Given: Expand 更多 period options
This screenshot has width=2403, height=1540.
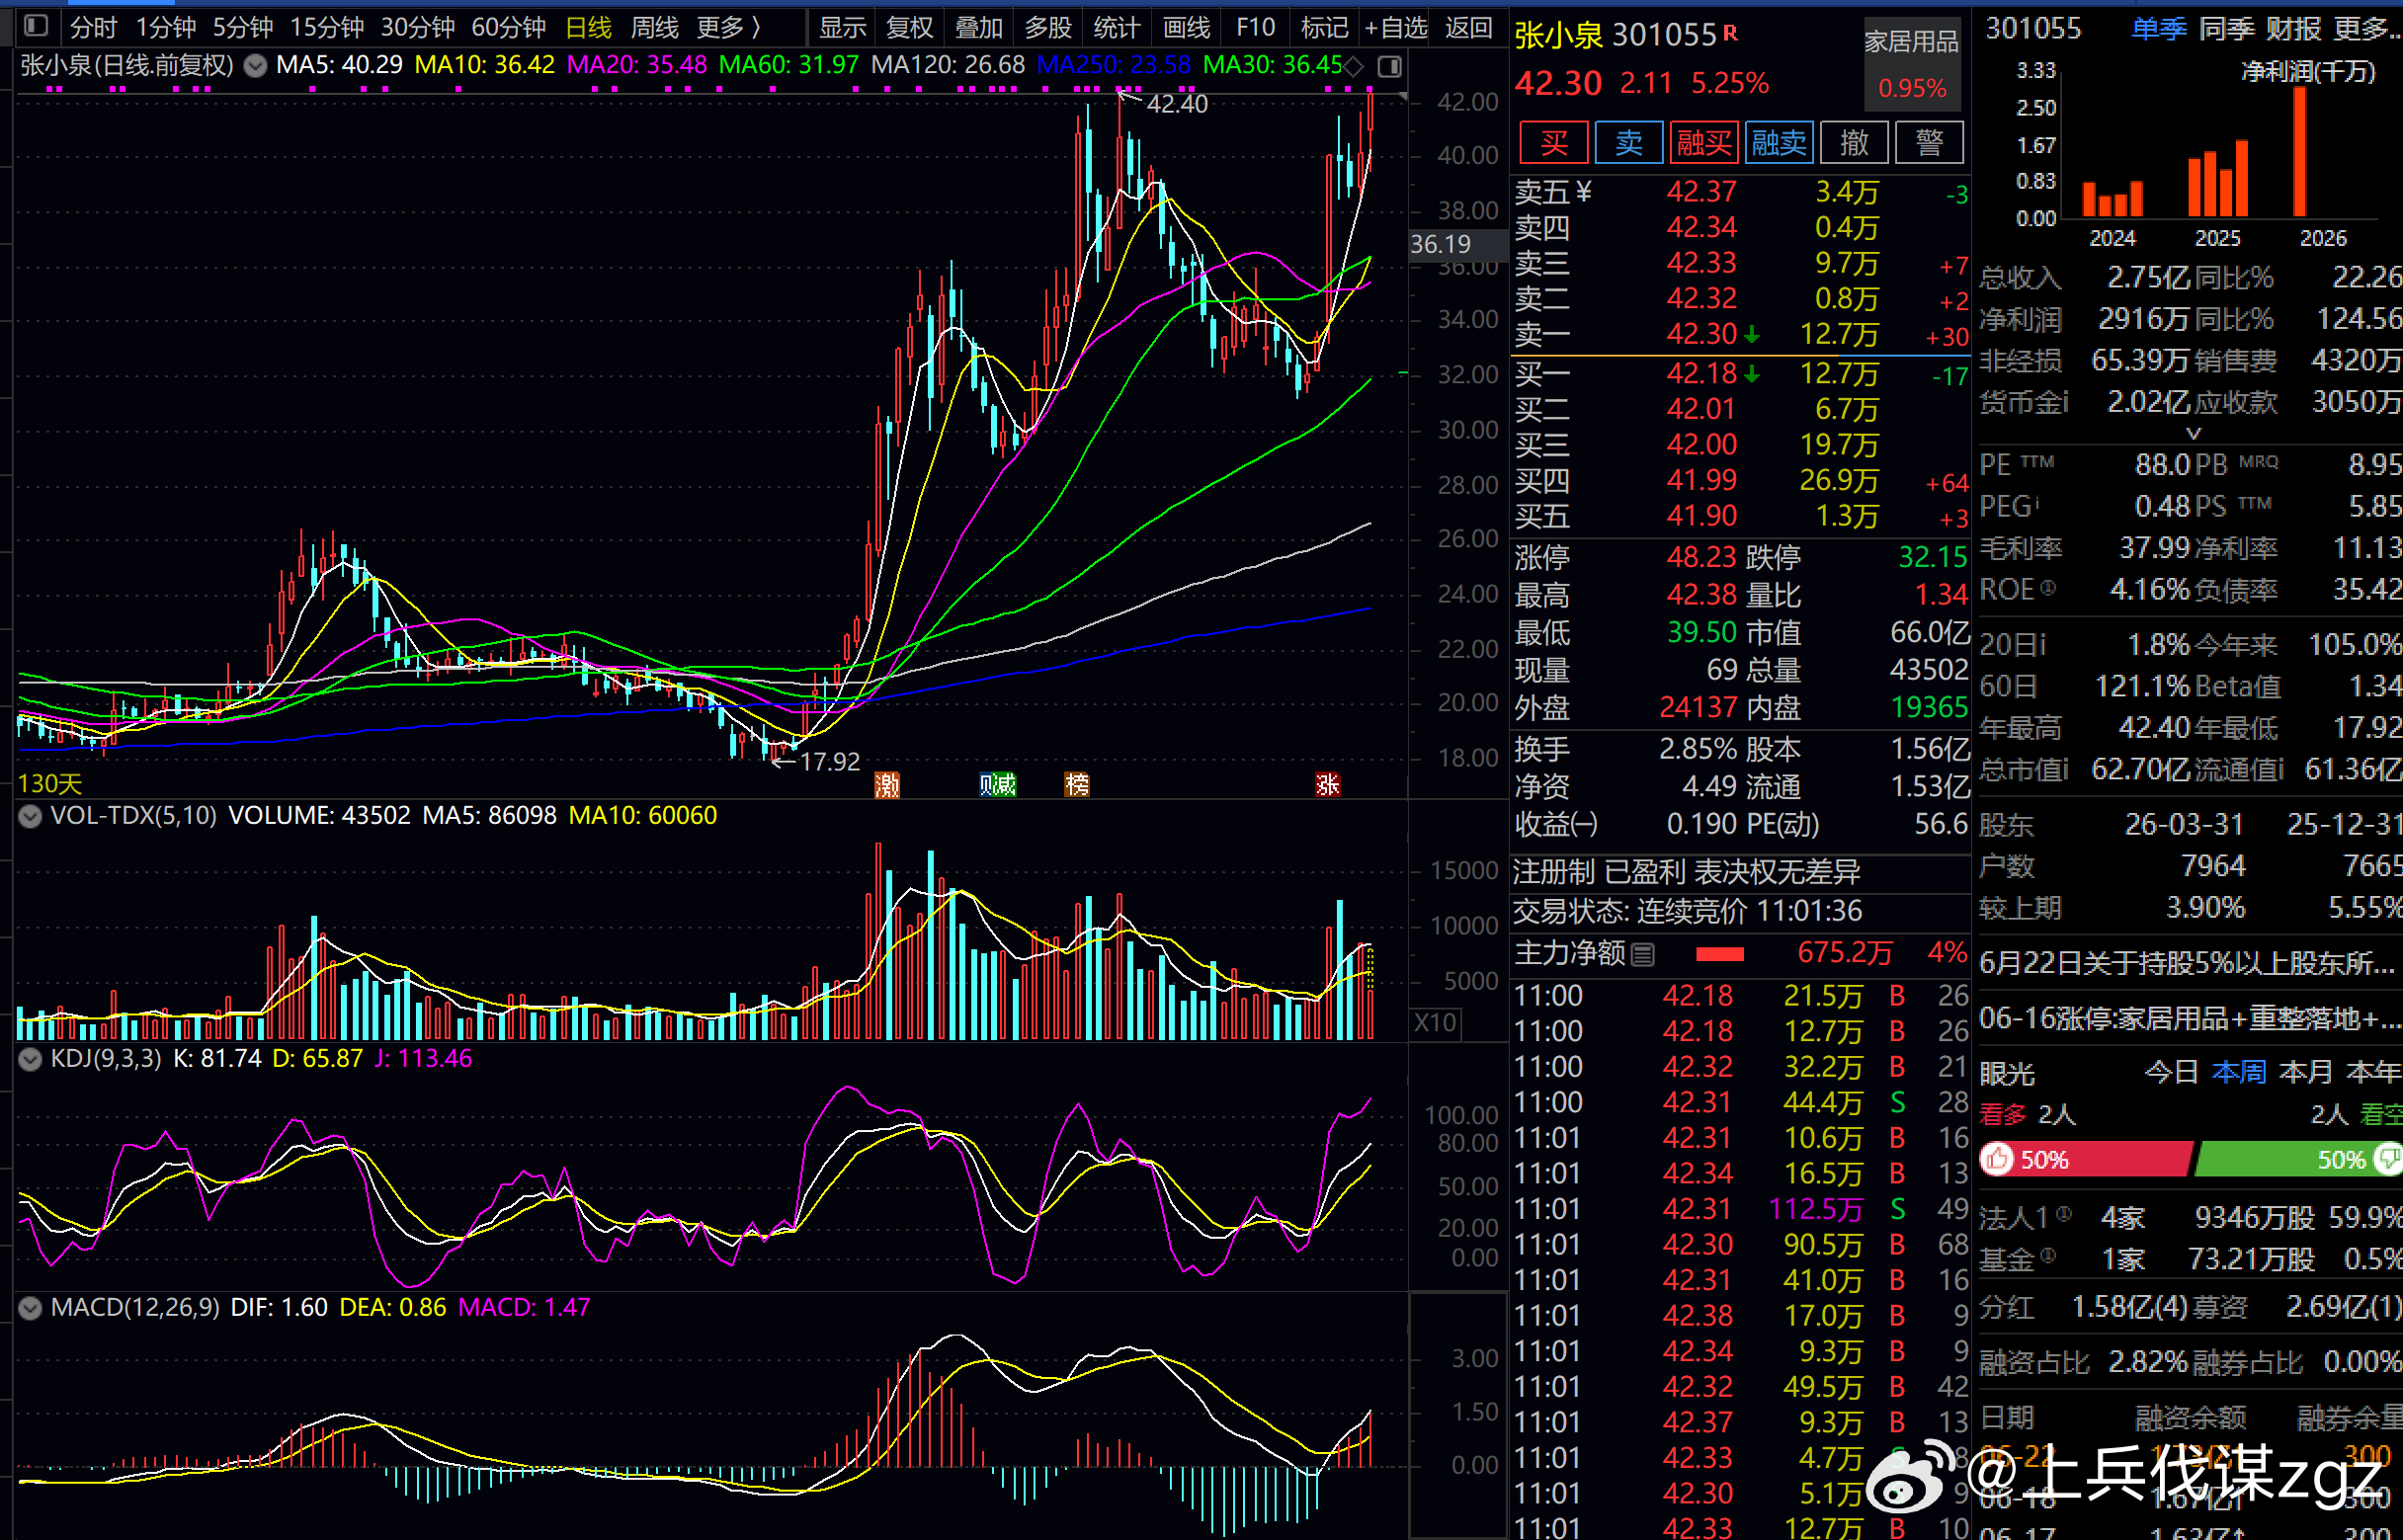Looking at the screenshot, I should coord(728,27).
